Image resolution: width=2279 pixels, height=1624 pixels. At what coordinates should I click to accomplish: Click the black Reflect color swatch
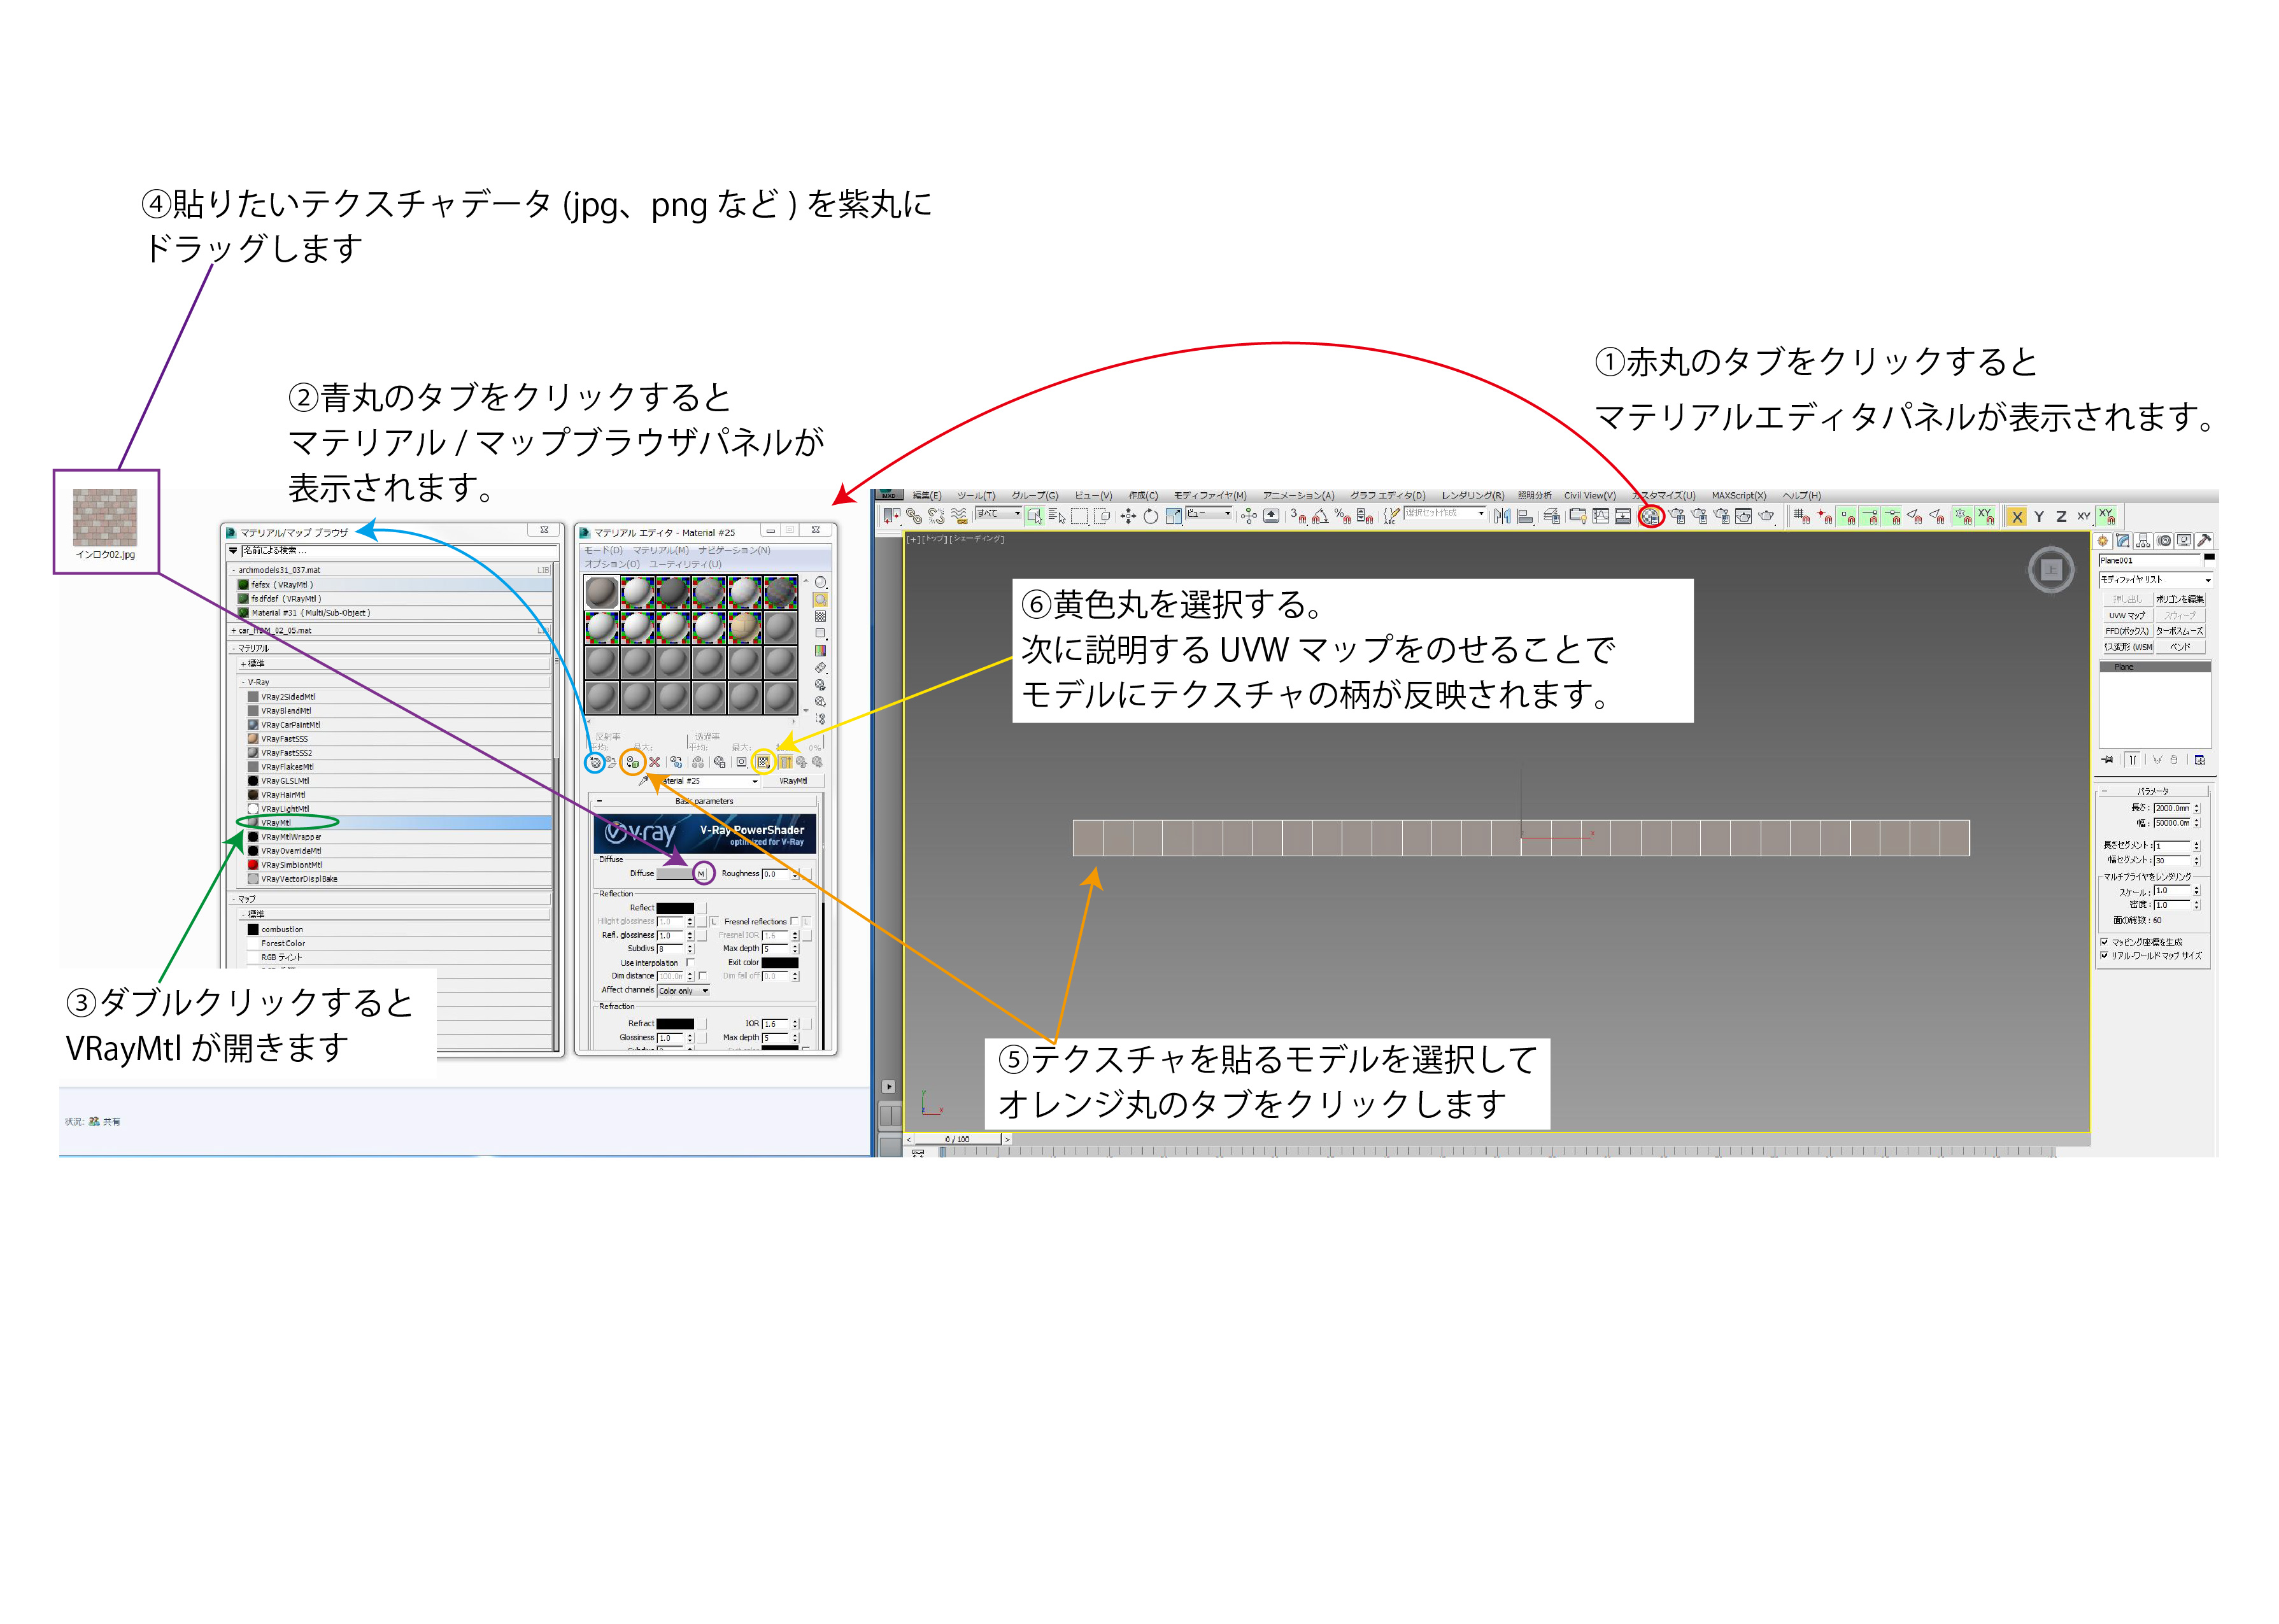point(675,908)
